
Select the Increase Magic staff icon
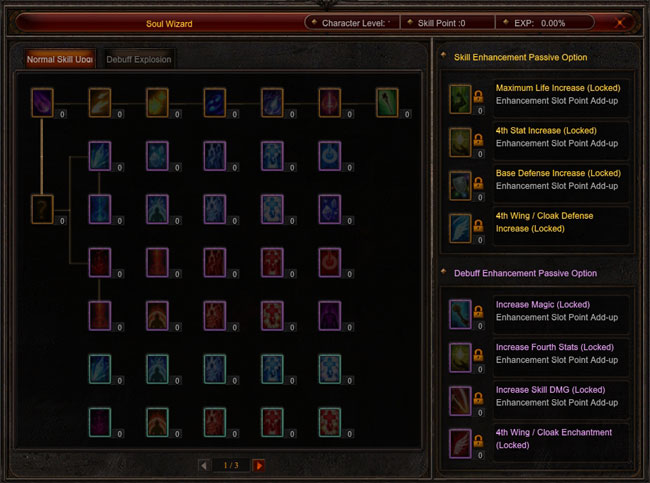pyautogui.click(x=460, y=314)
